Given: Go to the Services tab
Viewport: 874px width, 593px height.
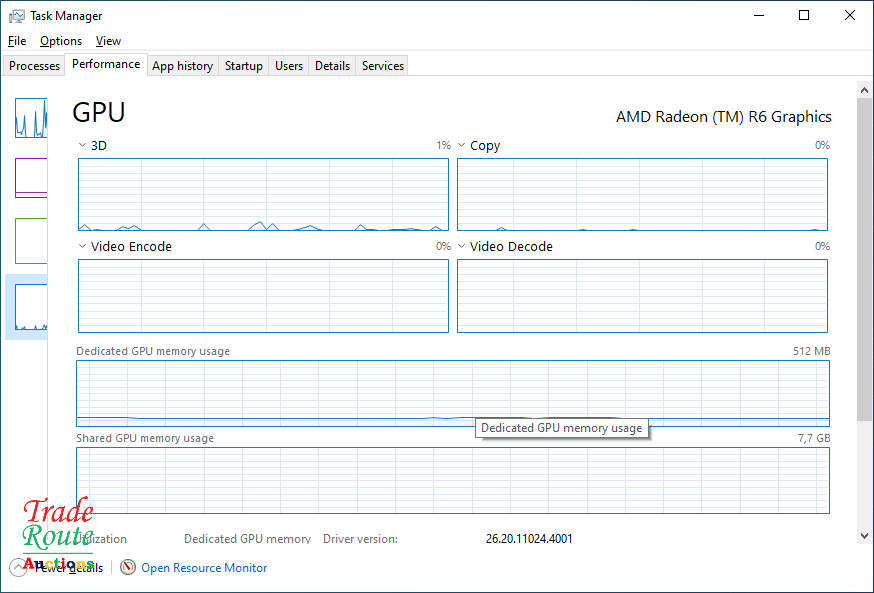Looking at the screenshot, I should pos(383,66).
